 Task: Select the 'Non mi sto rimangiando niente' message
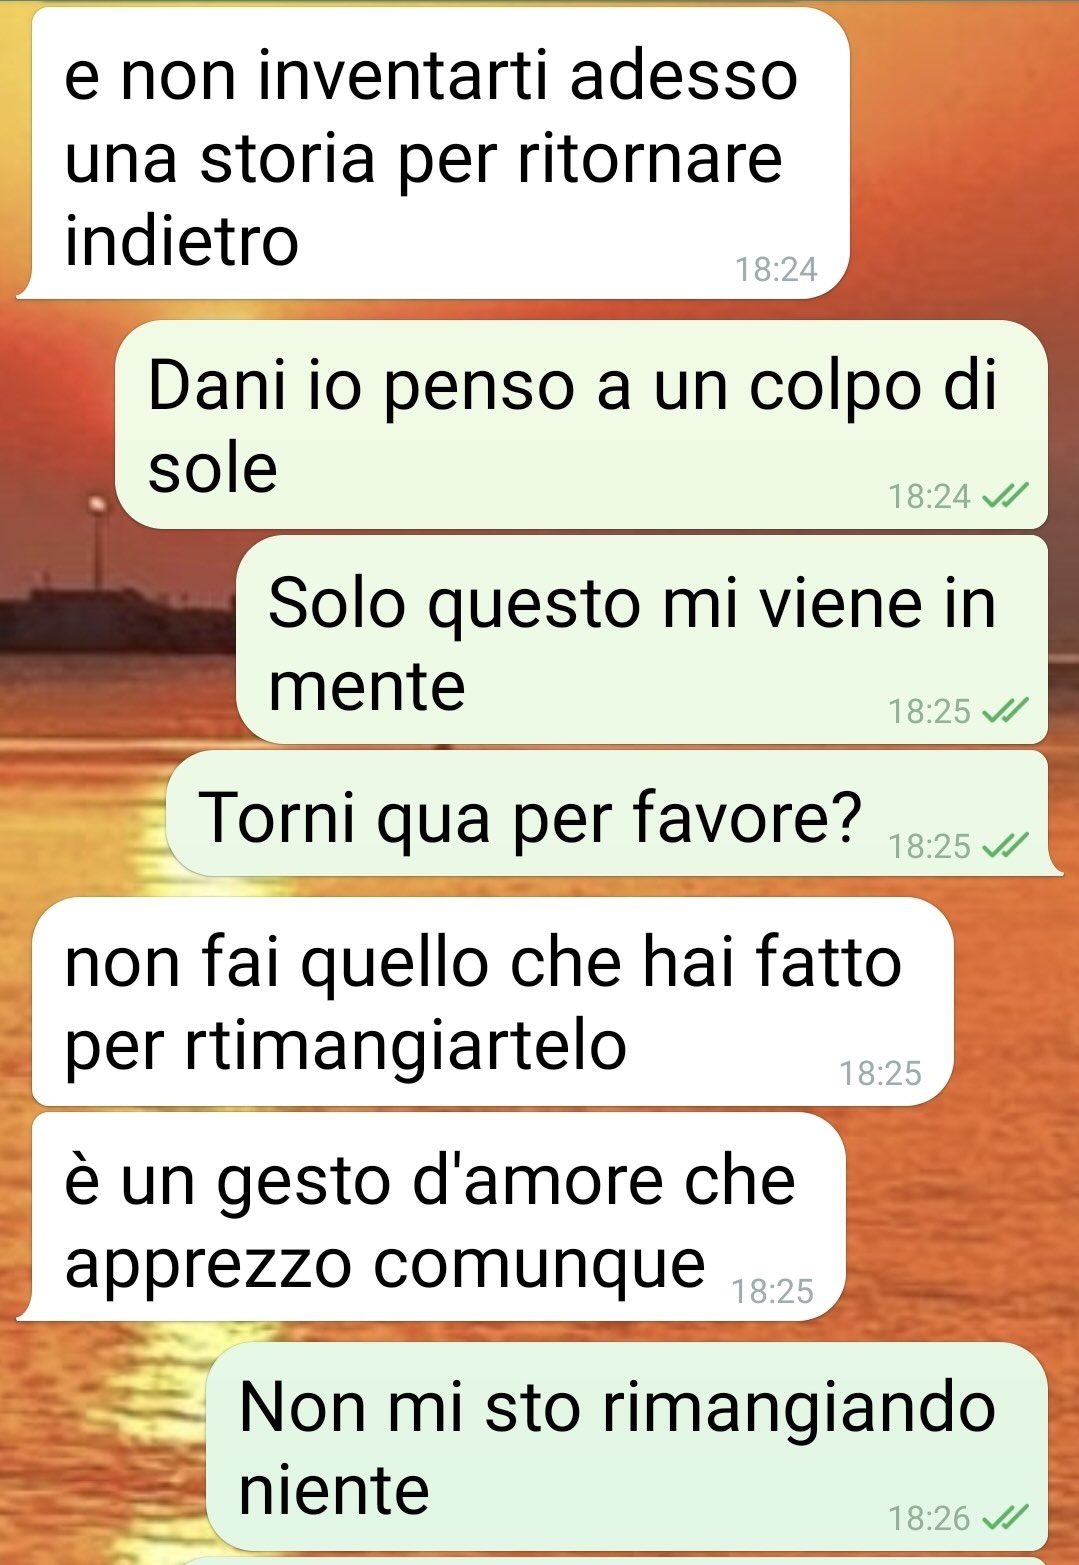(627, 1447)
